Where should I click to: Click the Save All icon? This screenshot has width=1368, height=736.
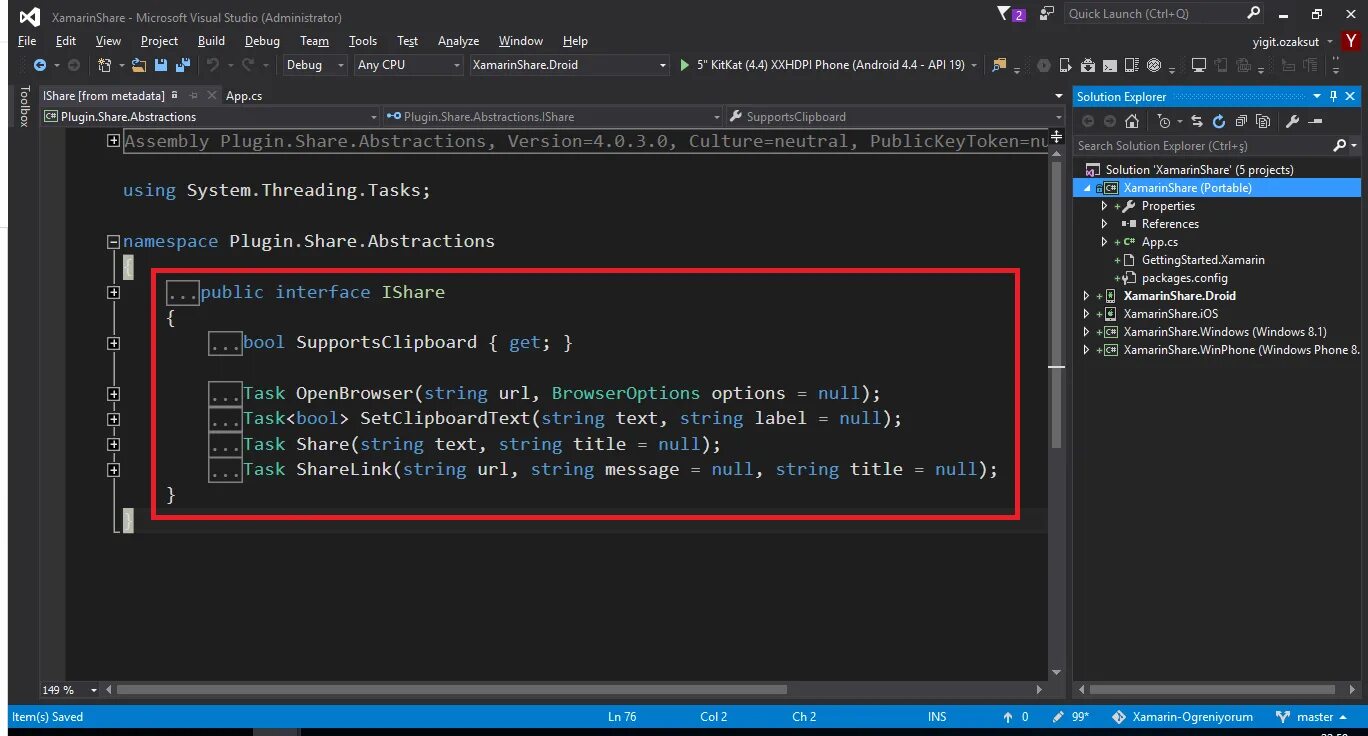(x=183, y=65)
